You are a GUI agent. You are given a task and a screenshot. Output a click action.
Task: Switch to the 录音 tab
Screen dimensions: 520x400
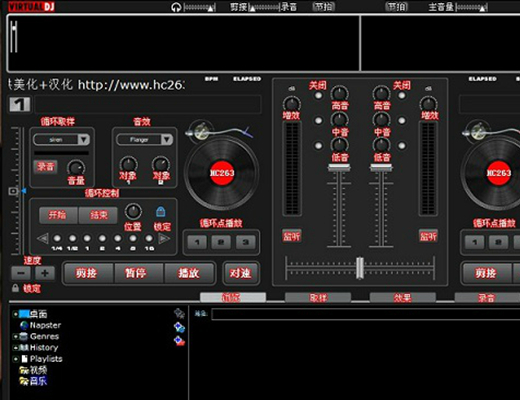487,297
